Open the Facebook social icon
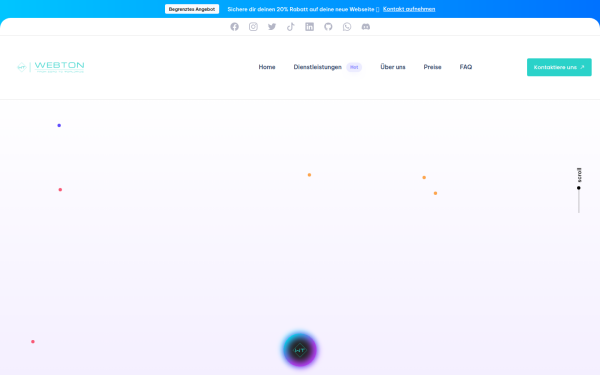This screenshot has width=600, height=375. [234, 27]
